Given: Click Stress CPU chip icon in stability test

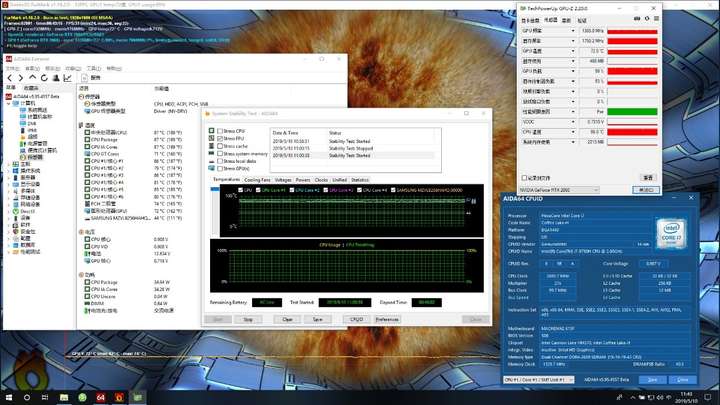Looking at the screenshot, I should tap(212, 131).
